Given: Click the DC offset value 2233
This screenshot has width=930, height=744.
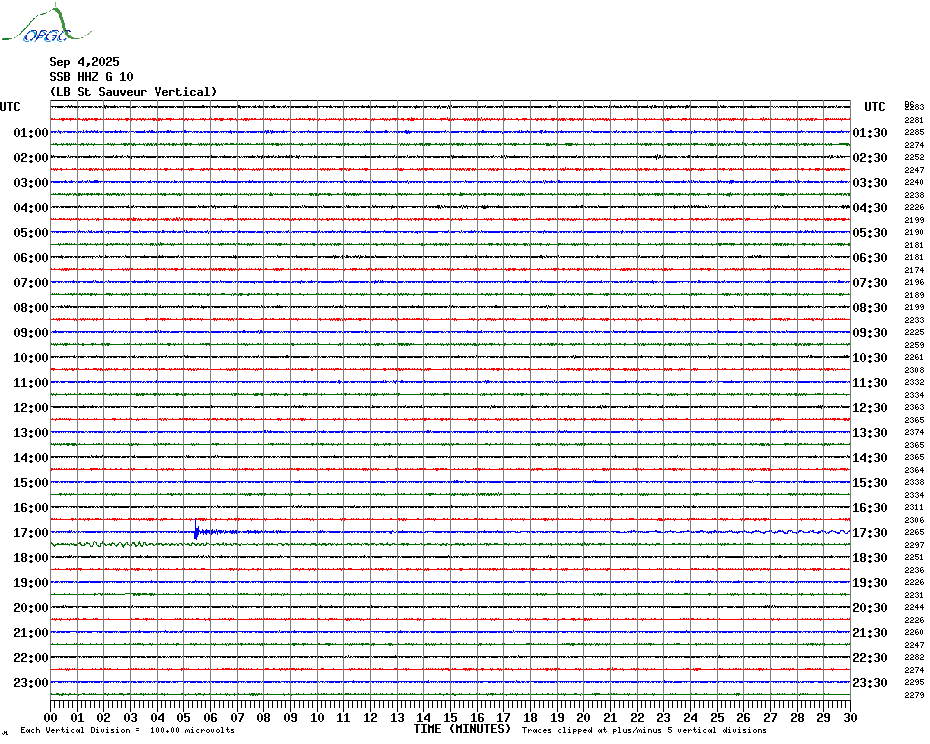Looking at the screenshot, I should click(914, 320).
